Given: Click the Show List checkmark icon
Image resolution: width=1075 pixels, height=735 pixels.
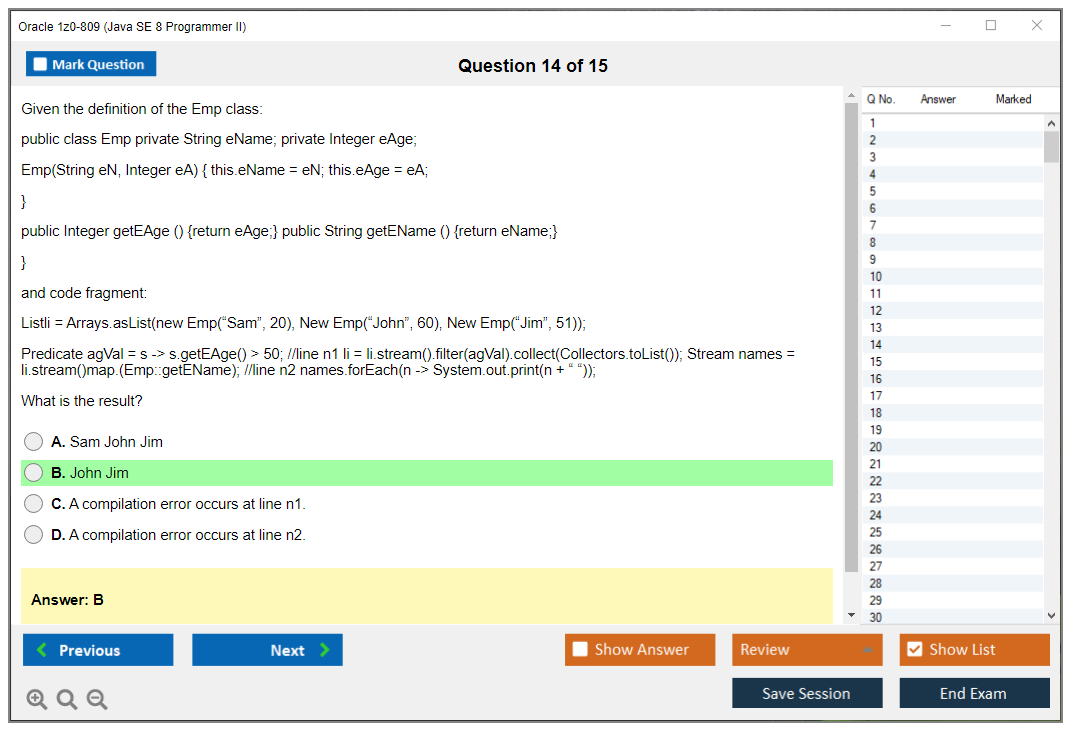Looking at the screenshot, I should [913, 649].
